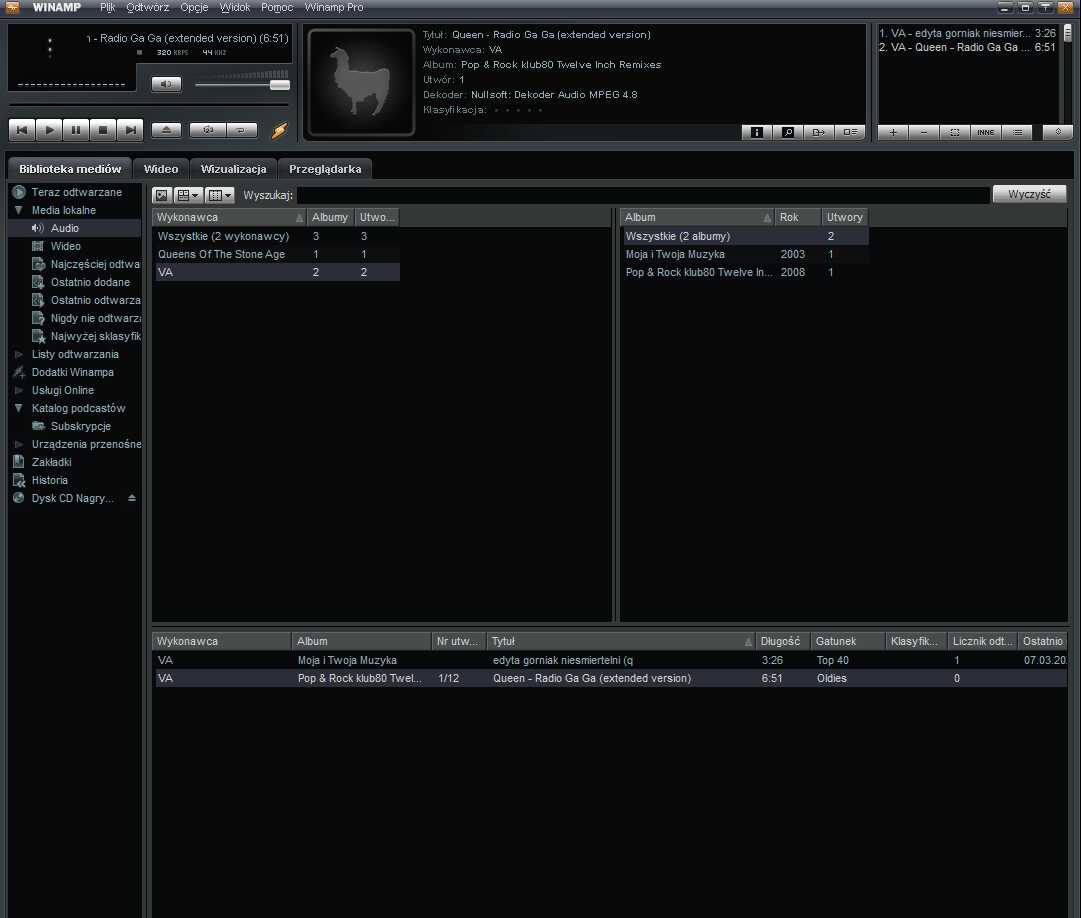Open the columns layout dropdown beside search
This screenshot has height=918, width=1081.
pyautogui.click(x=220, y=195)
